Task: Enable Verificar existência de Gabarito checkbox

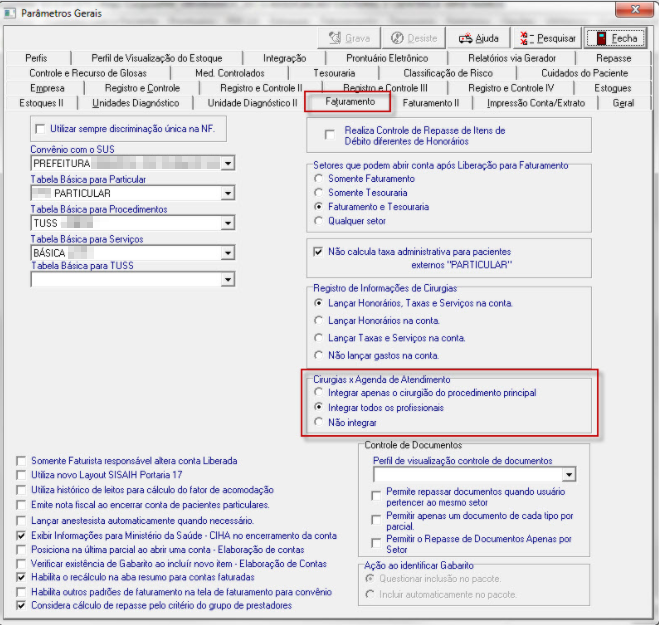Action: click(x=21, y=564)
